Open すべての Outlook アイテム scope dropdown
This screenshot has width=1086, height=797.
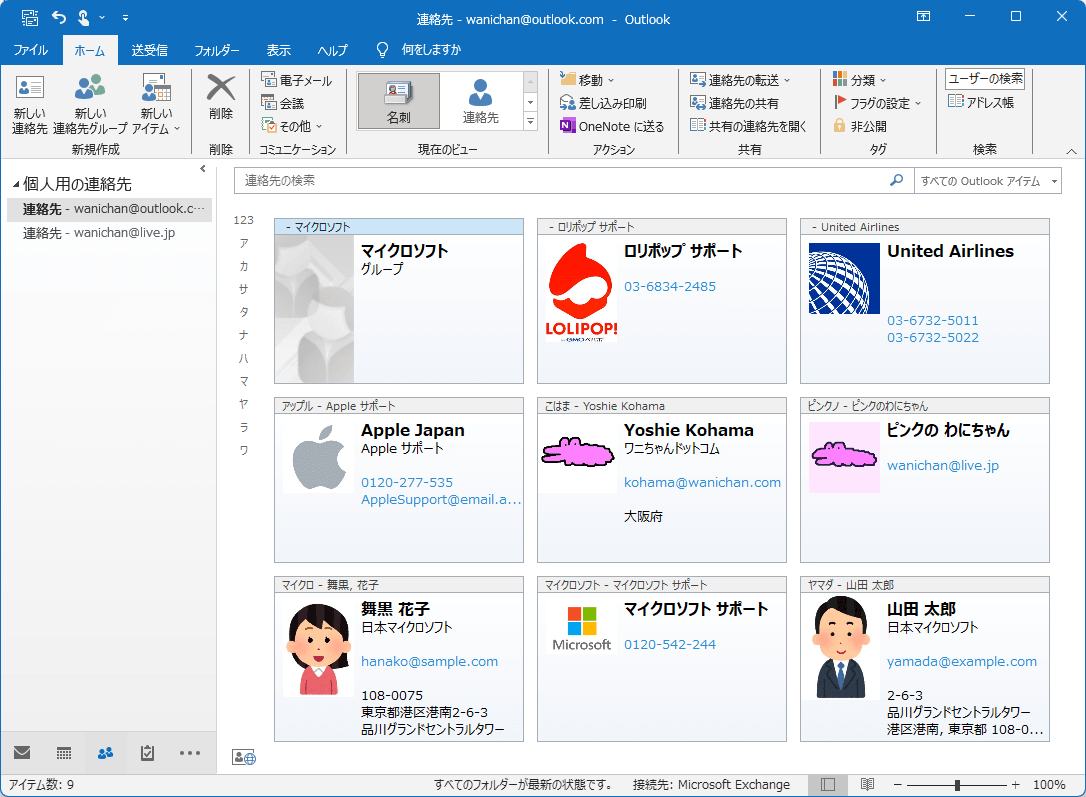pyautogui.click(x=988, y=181)
